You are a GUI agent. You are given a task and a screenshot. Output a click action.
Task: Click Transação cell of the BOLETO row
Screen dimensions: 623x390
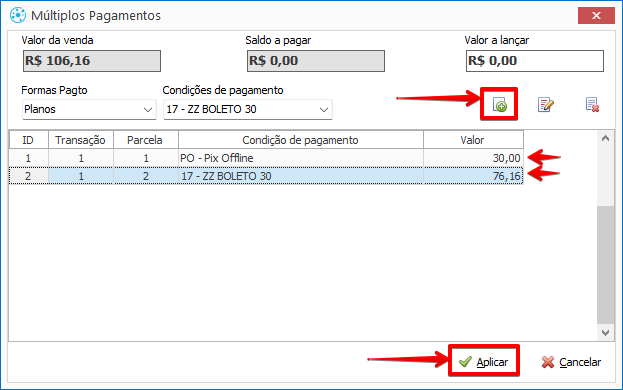point(81,176)
